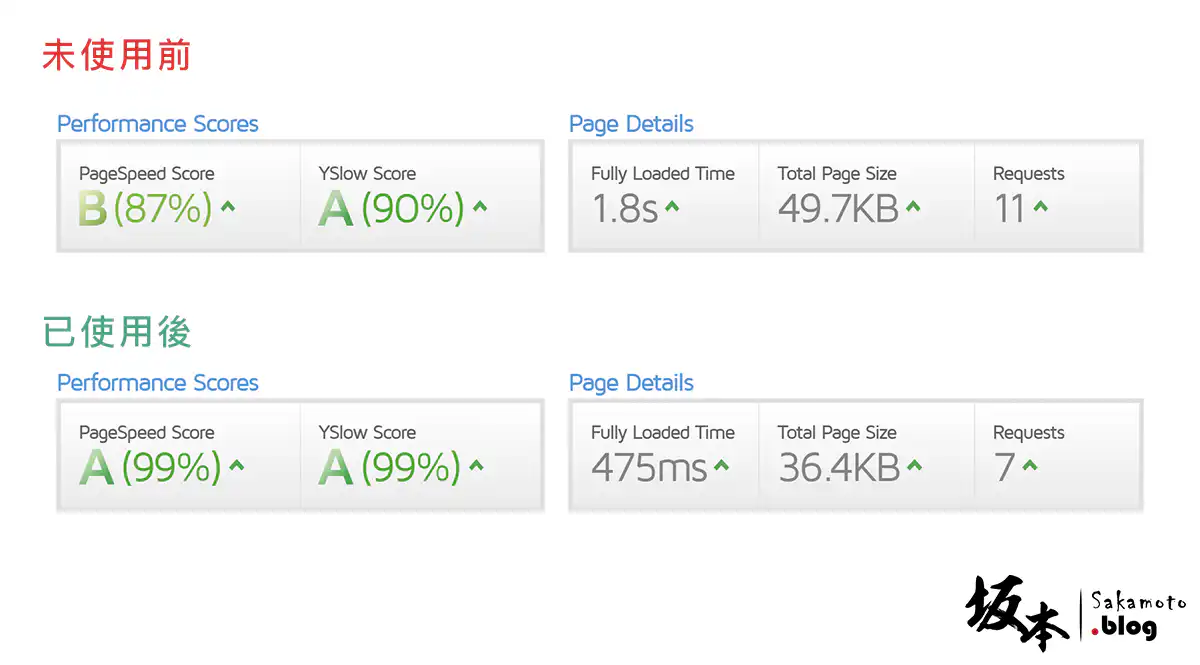1200x665 pixels.
Task: Click the up arrow next to 475ms
Action: (722, 466)
